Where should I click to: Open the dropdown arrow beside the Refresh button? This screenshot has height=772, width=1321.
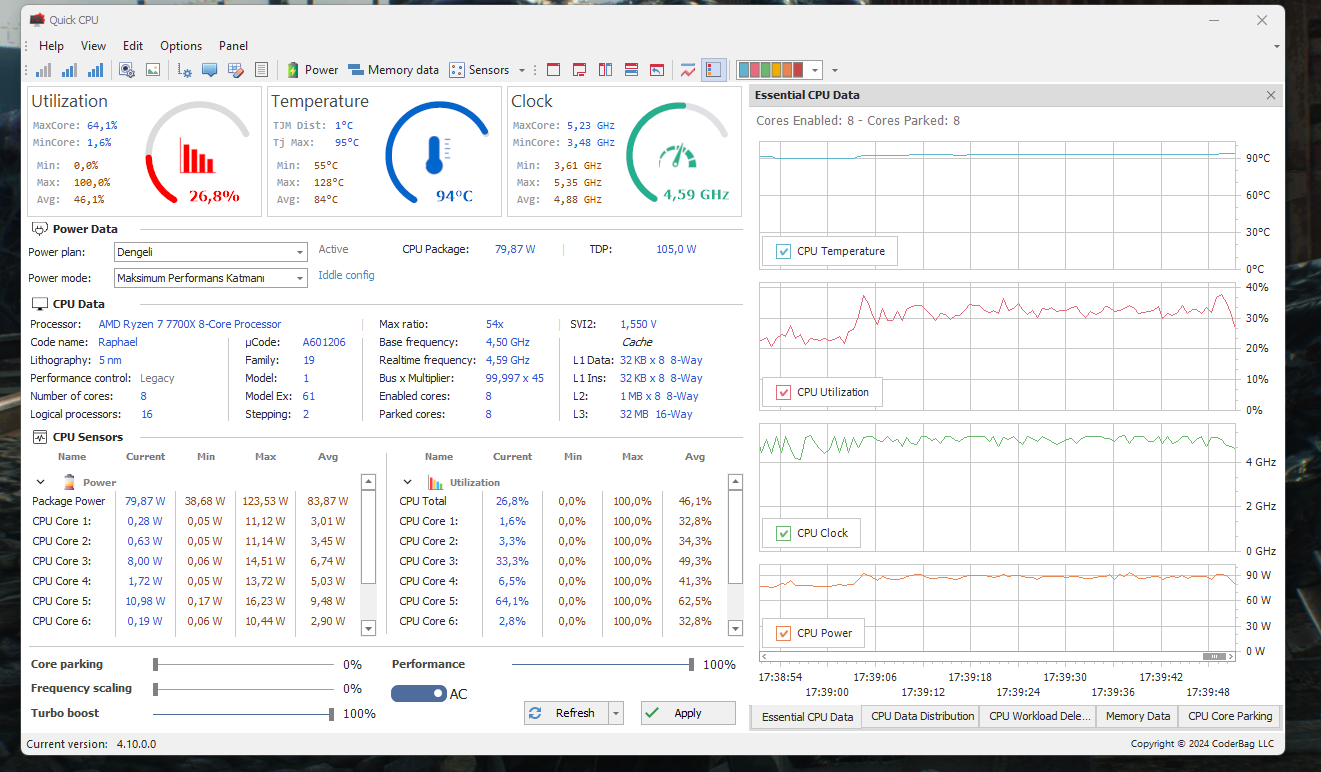616,713
